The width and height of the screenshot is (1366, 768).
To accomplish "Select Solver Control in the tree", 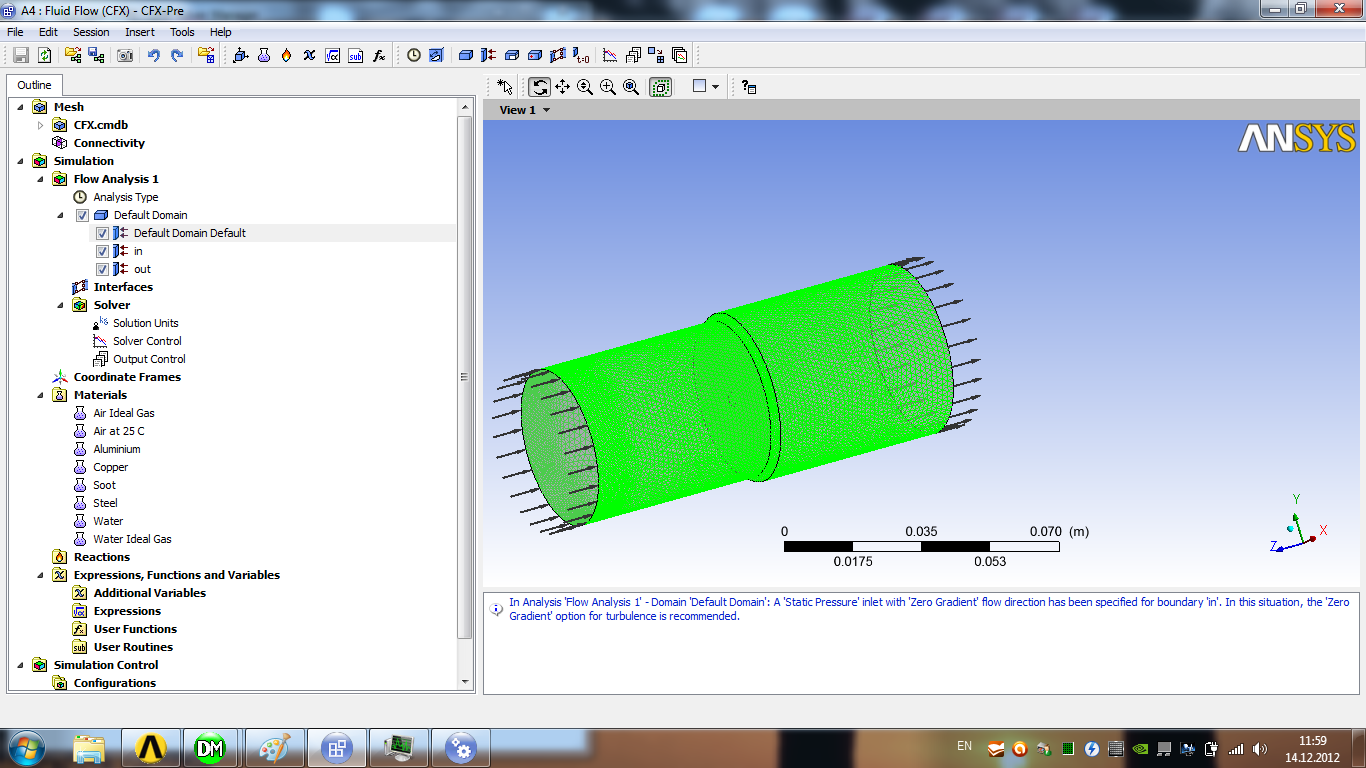I will point(147,341).
